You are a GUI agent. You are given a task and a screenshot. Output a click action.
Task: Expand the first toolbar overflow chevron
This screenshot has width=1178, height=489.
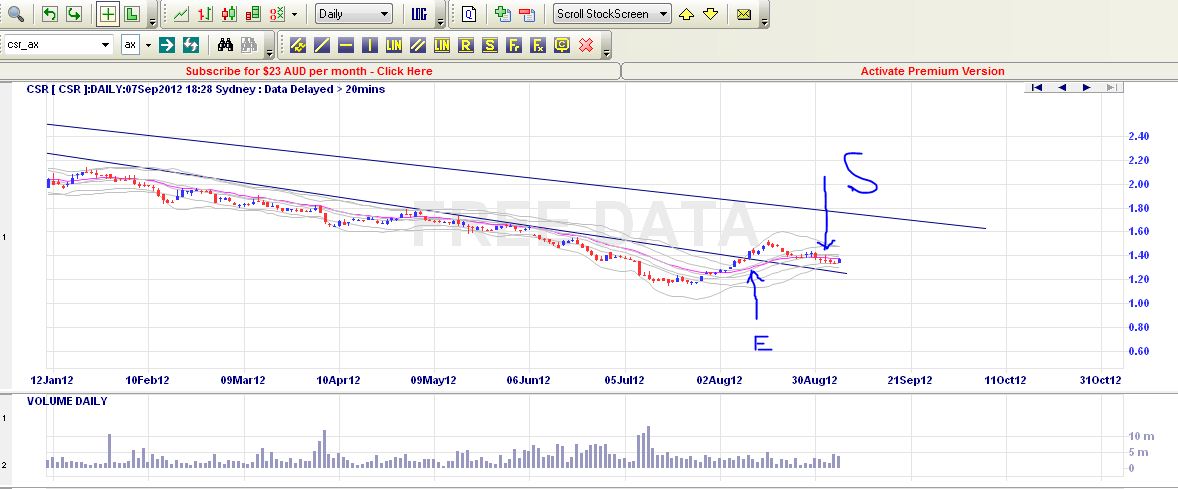pyautogui.click(x=153, y=20)
